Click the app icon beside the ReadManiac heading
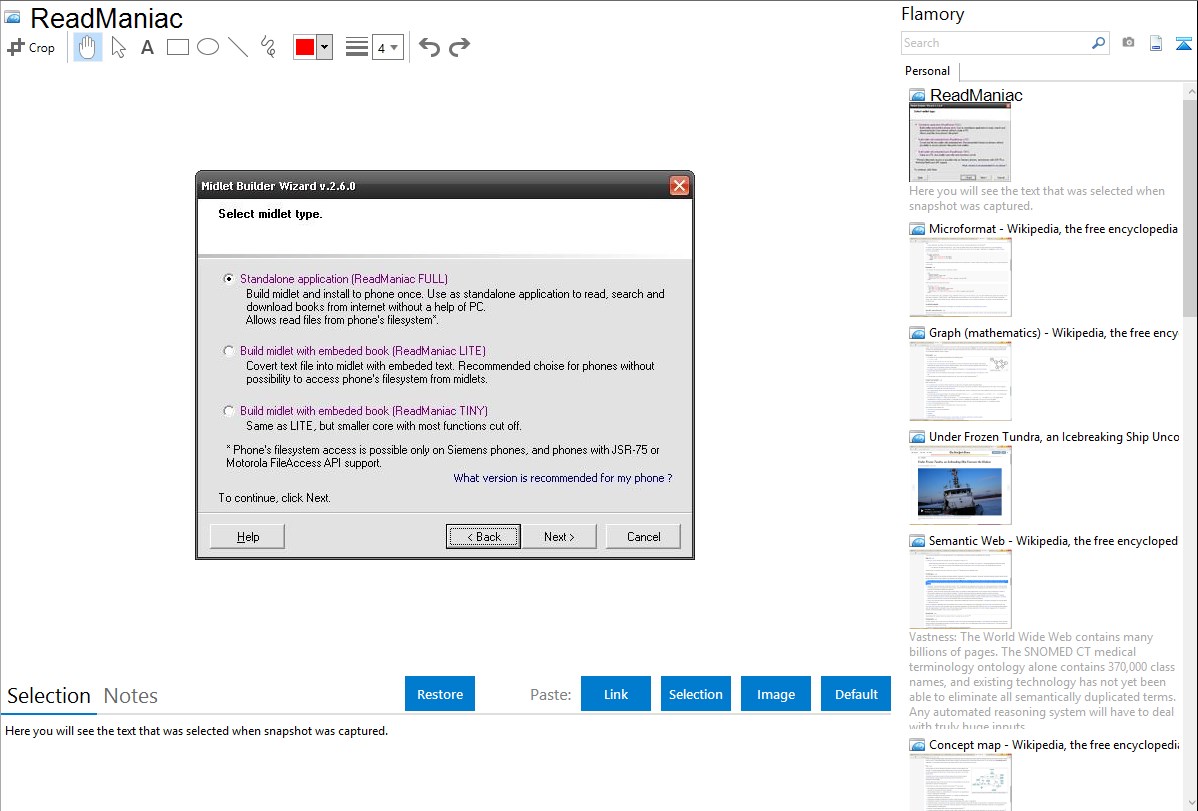This screenshot has width=1198, height=811. [x=12, y=17]
